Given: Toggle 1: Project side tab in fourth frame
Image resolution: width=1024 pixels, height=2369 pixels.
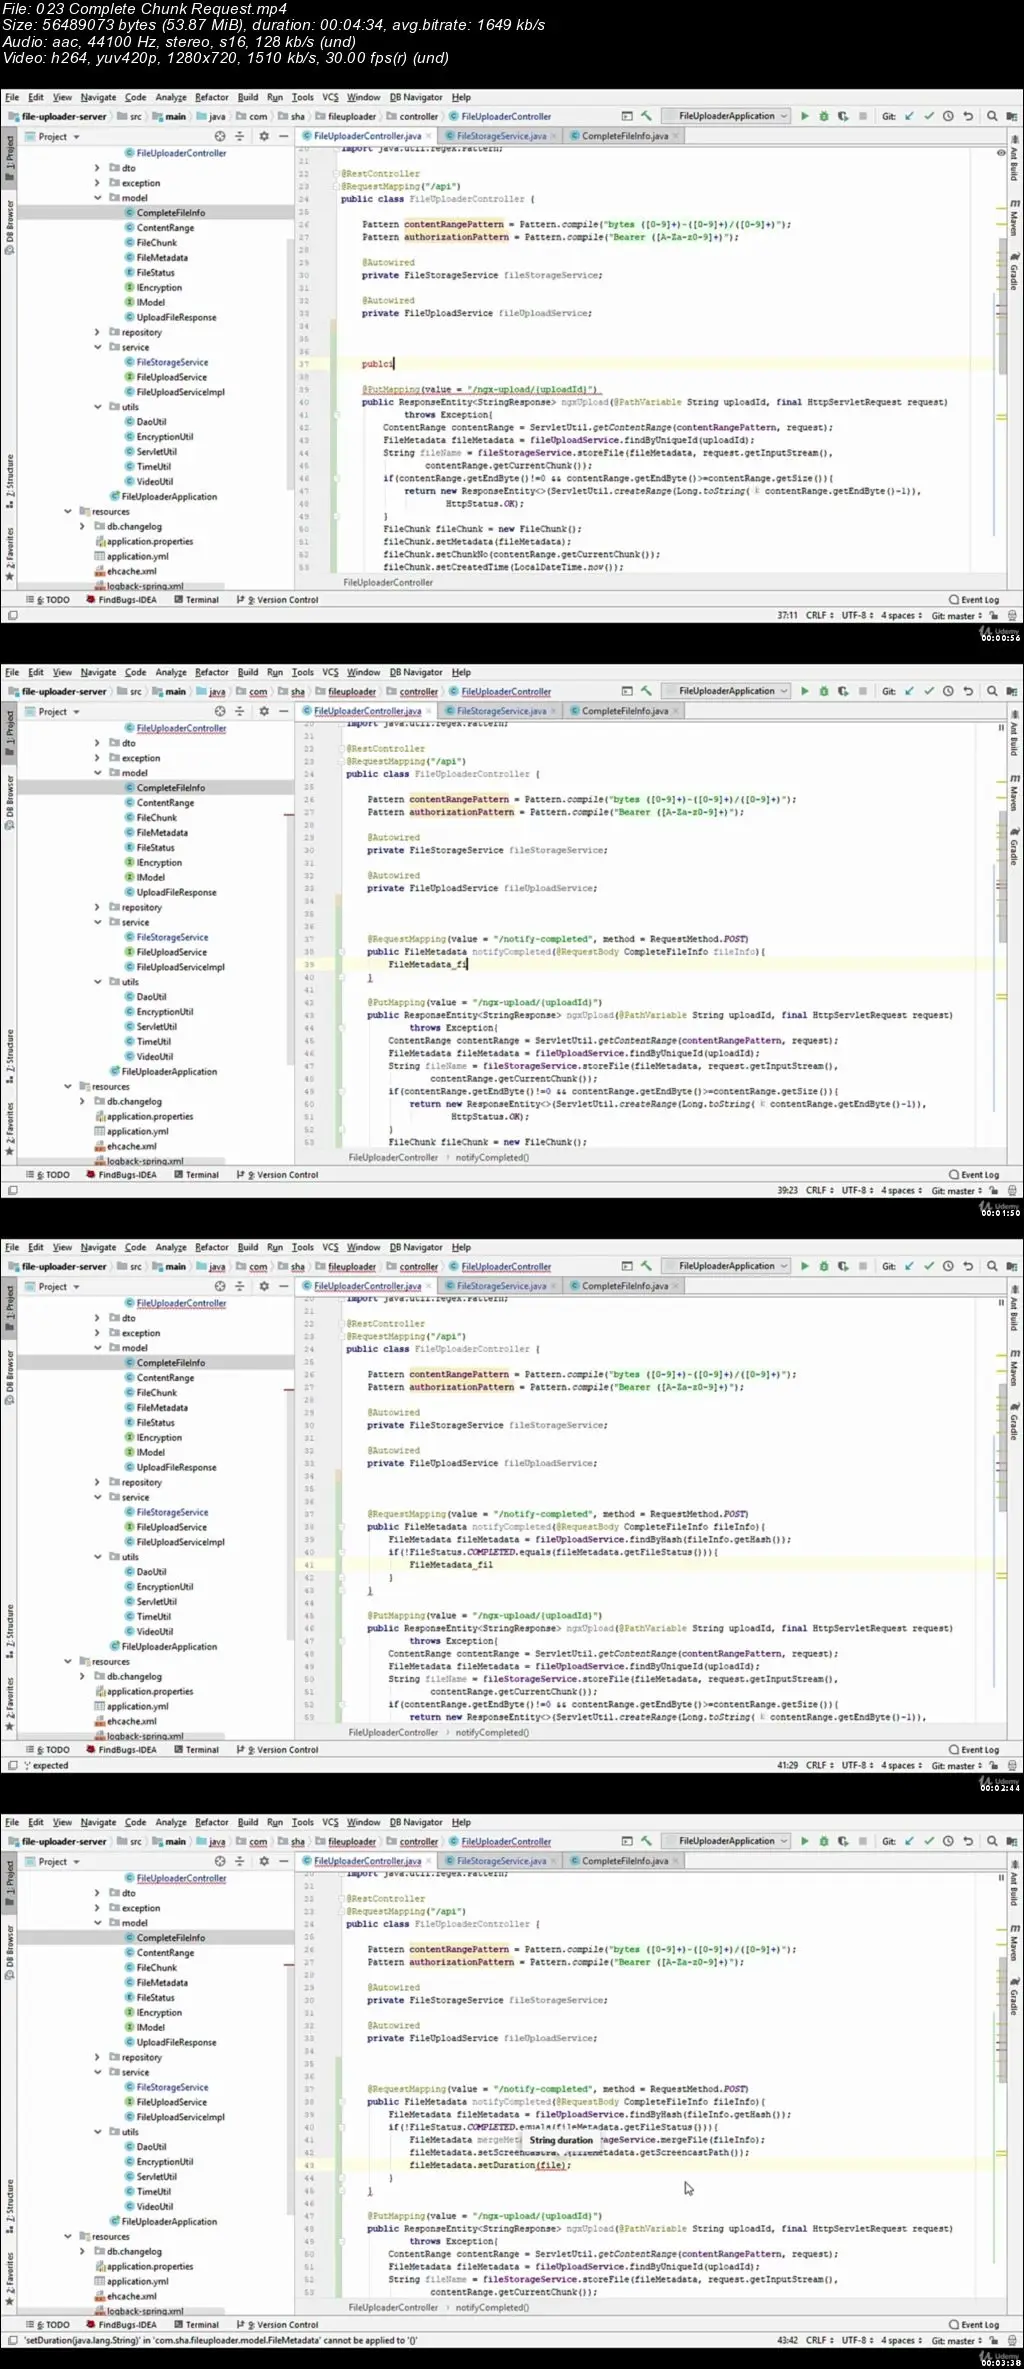Looking at the screenshot, I should click(x=10, y=1883).
